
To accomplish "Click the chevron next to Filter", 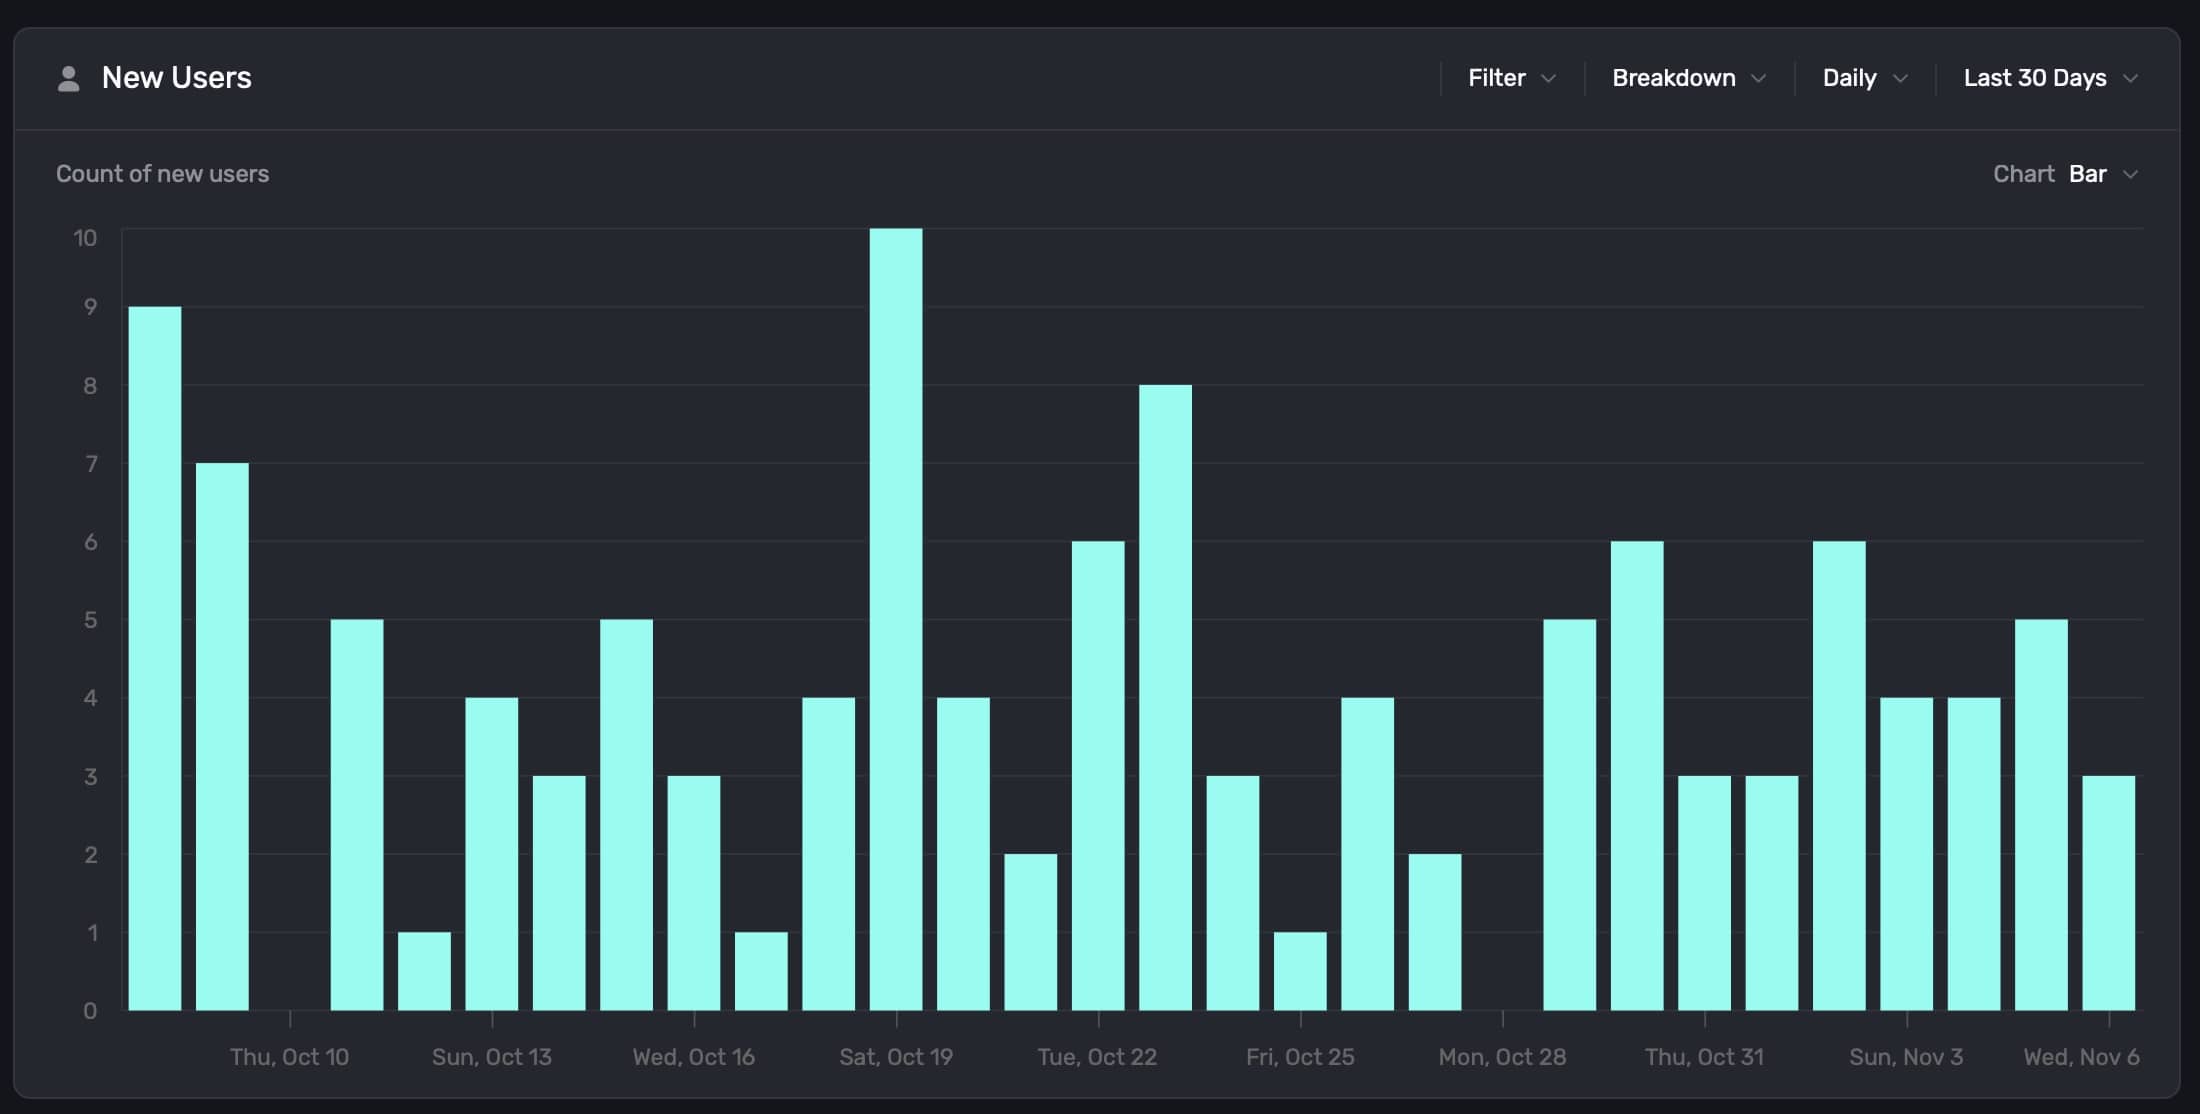I will pyautogui.click(x=1549, y=78).
